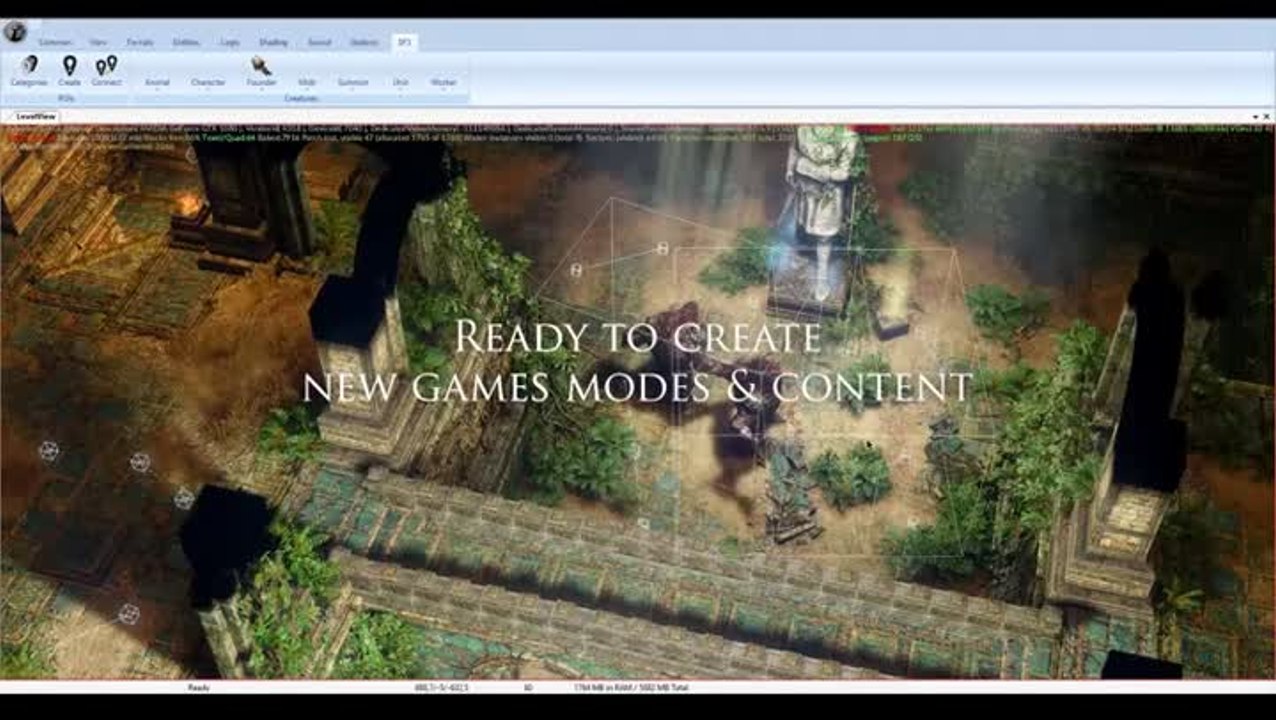Expand the Character creature dropdown
1276x720 pixels.
click(x=208, y=83)
